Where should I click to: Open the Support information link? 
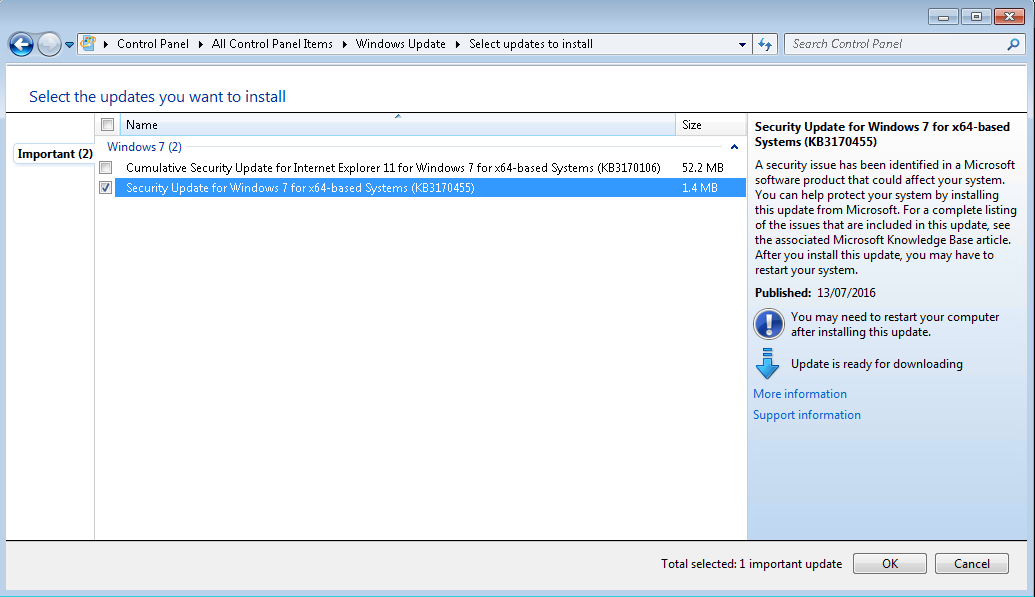point(807,415)
